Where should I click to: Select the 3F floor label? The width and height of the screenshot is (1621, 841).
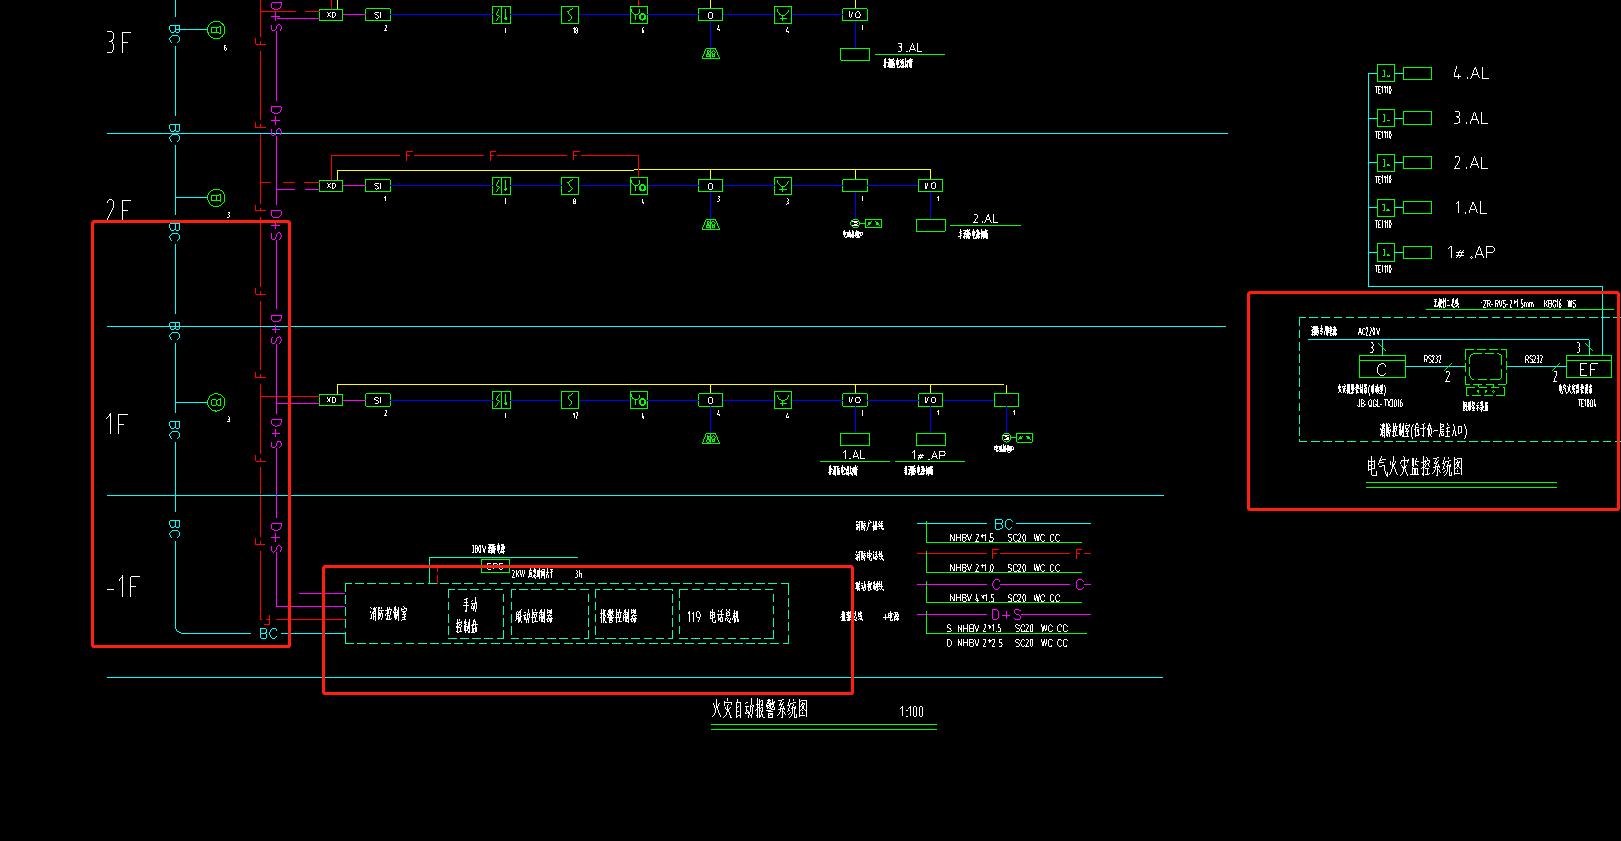(118, 42)
